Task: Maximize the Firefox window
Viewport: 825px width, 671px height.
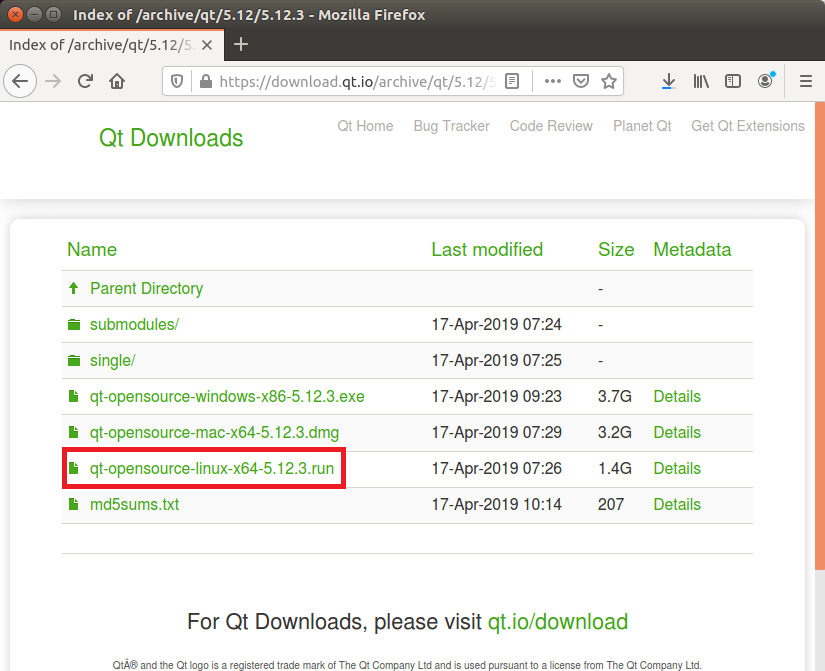Action: click(53, 14)
